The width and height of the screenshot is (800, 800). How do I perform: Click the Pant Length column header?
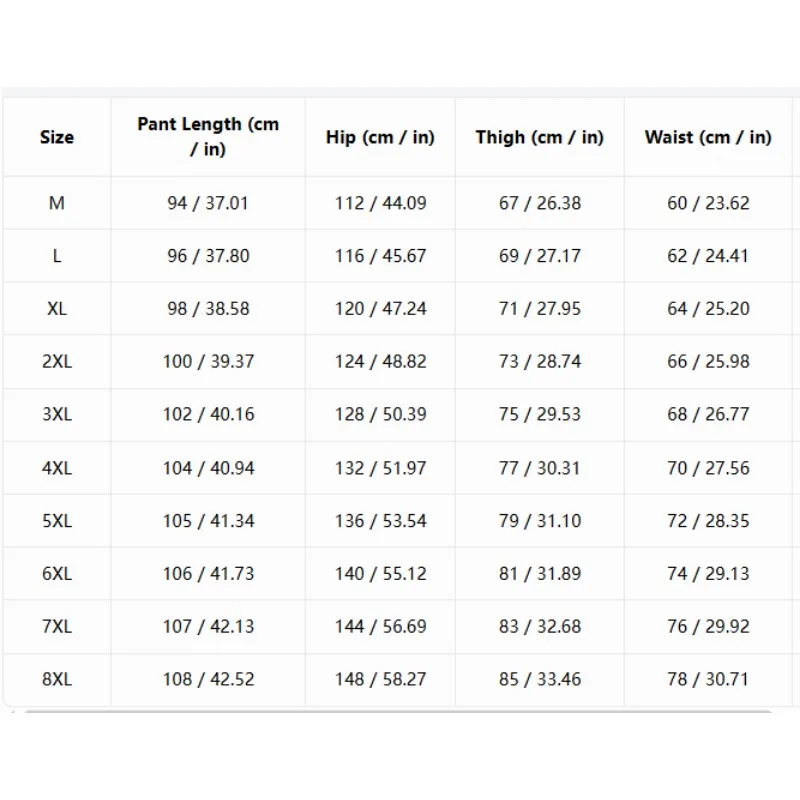tap(208, 136)
